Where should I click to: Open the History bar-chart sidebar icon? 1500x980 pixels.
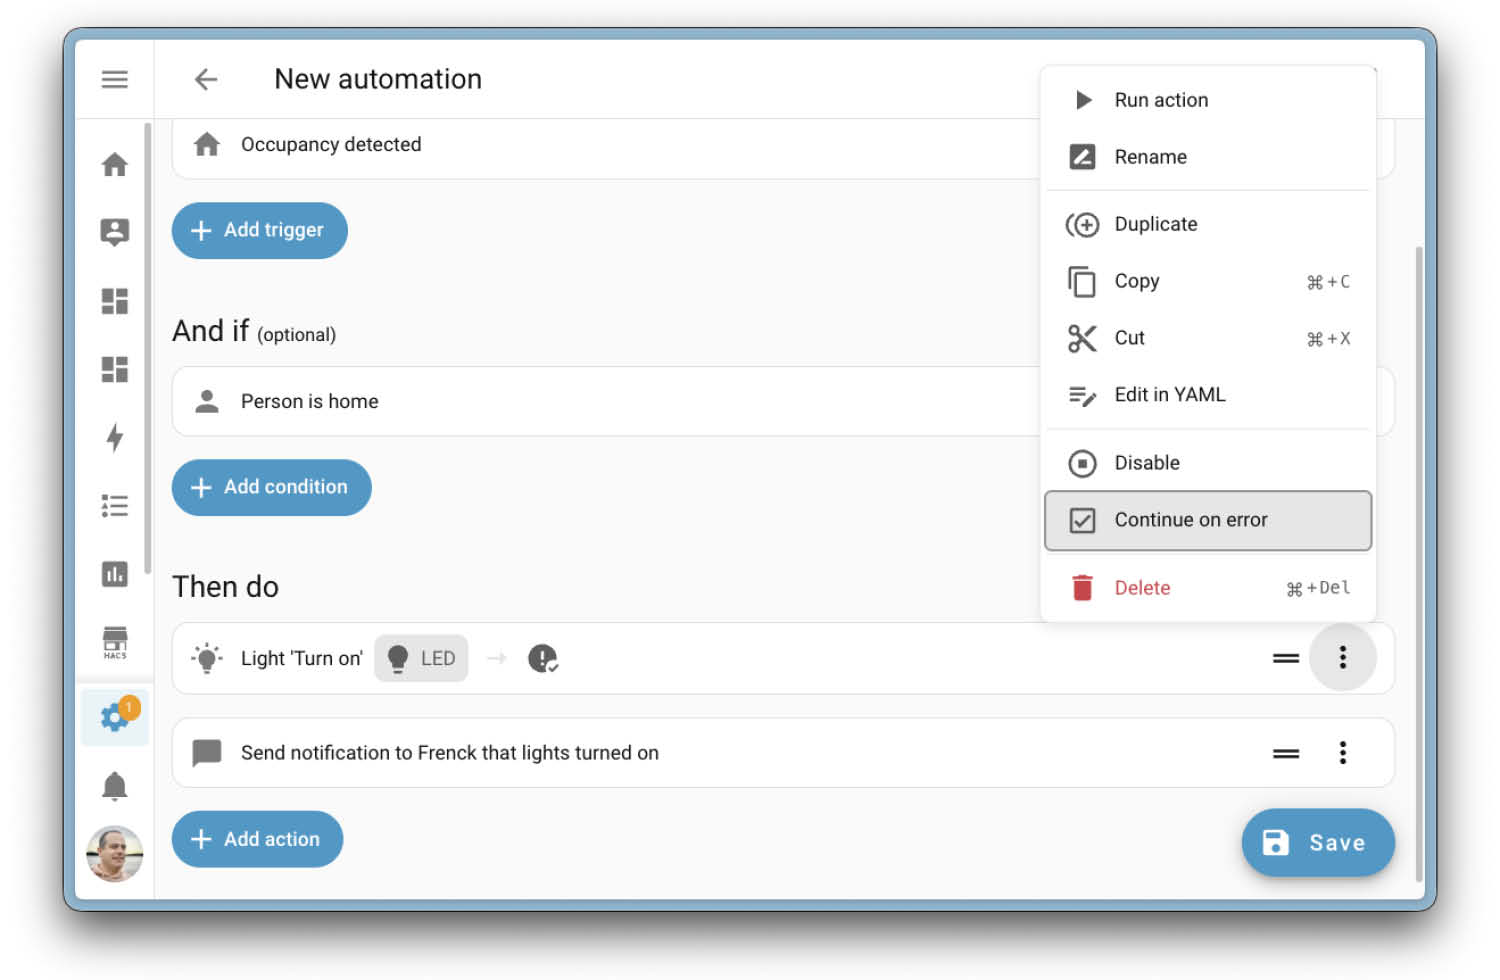coord(115,574)
